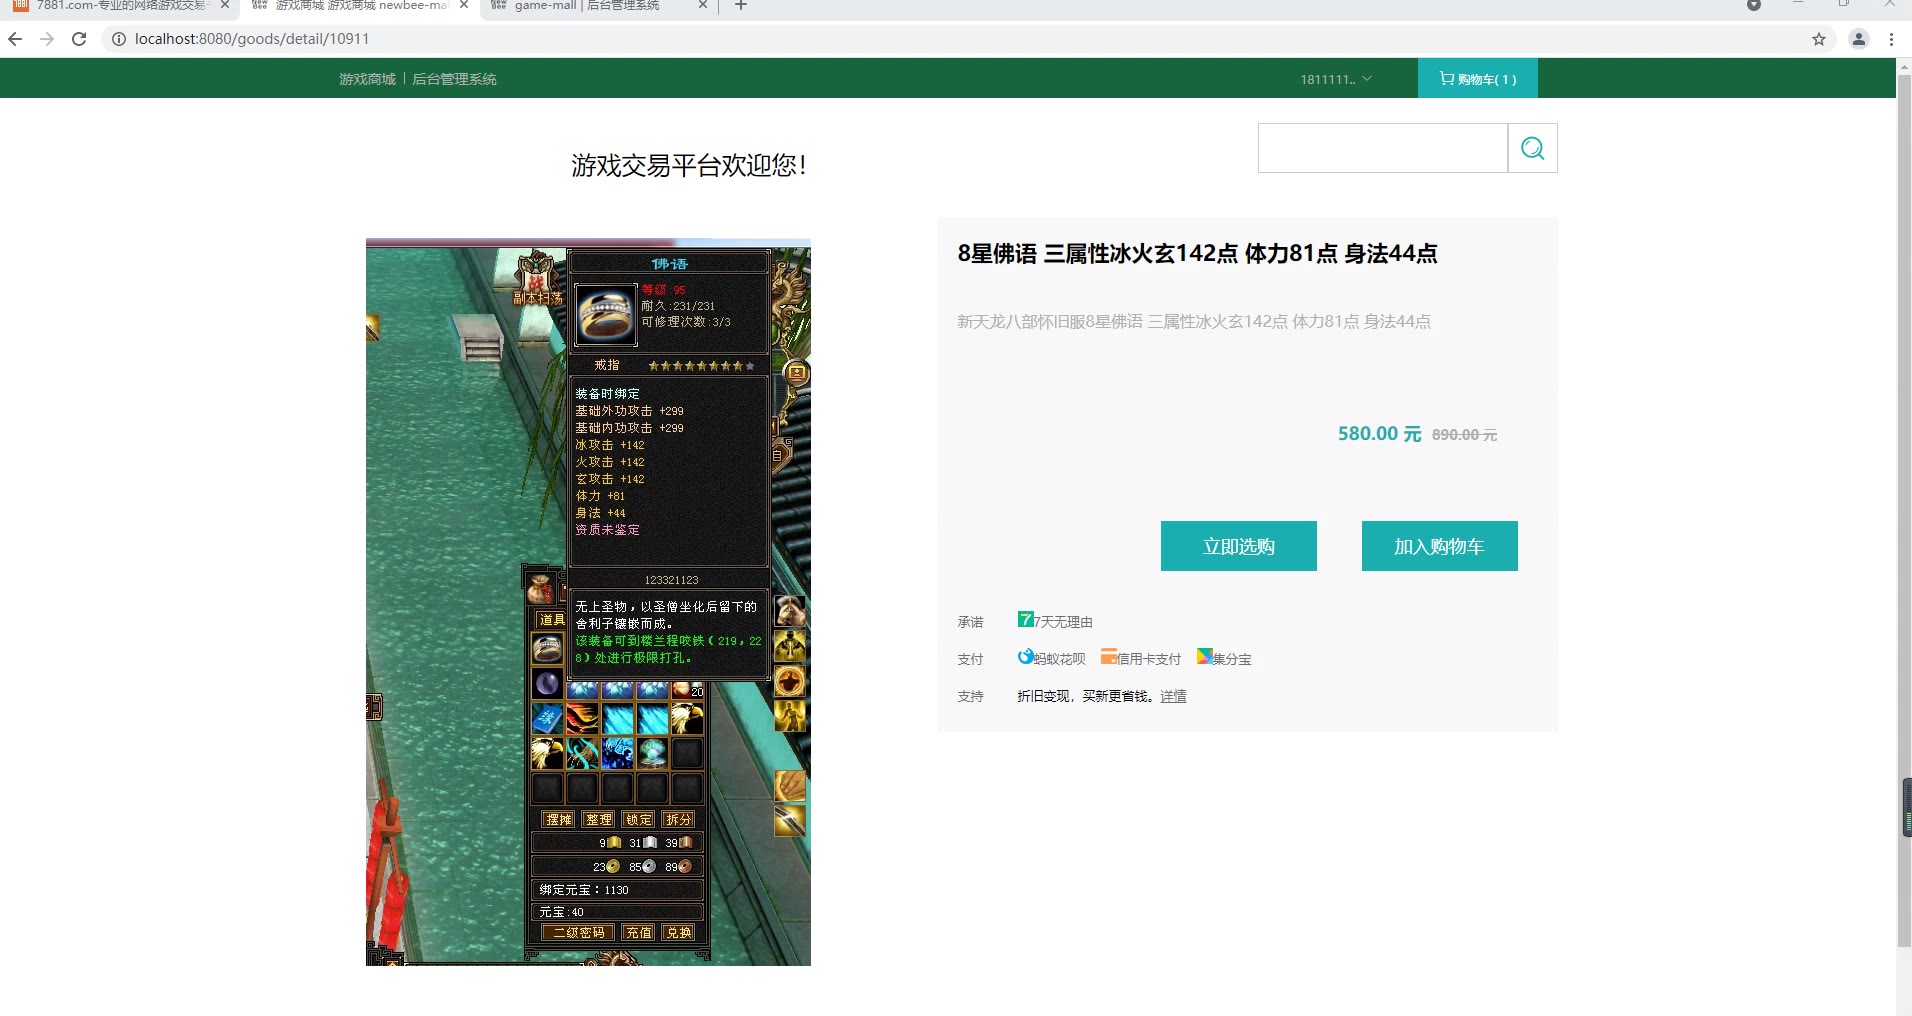
Task: Click the 加入购物车 button
Action: [1439, 546]
